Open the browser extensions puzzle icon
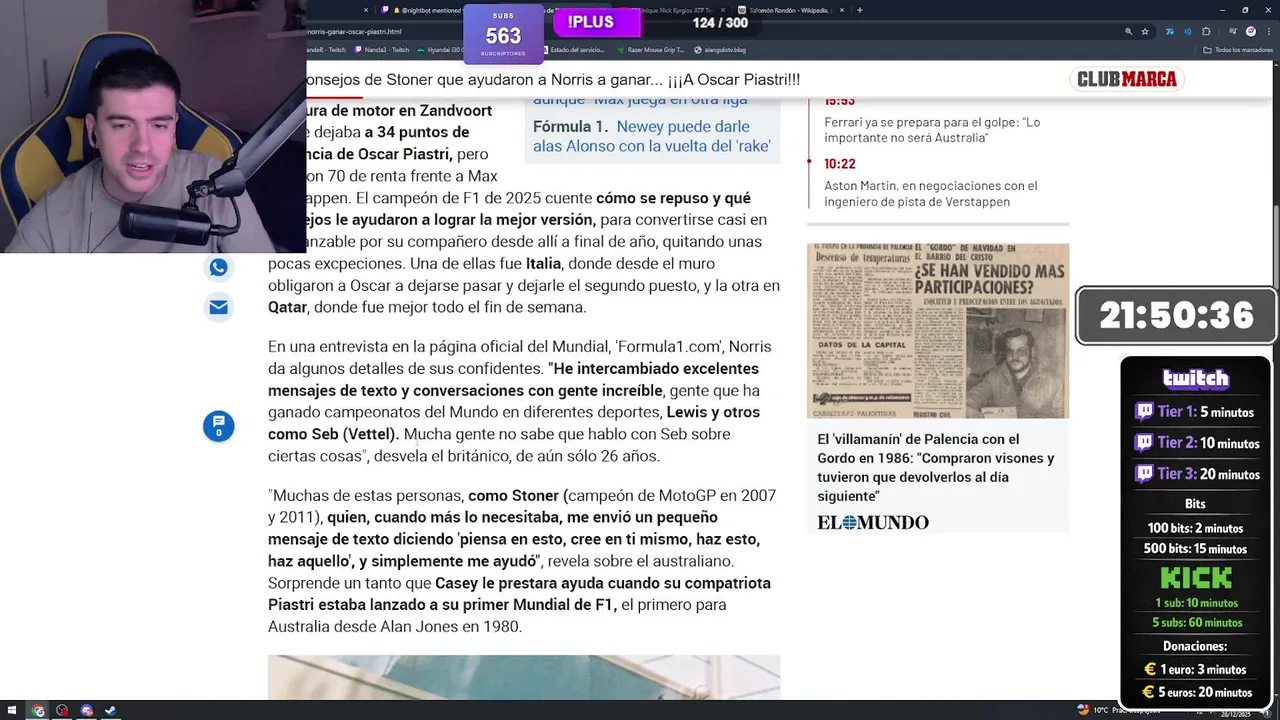The width and height of the screenshot is (1280, 720). 1206,31
